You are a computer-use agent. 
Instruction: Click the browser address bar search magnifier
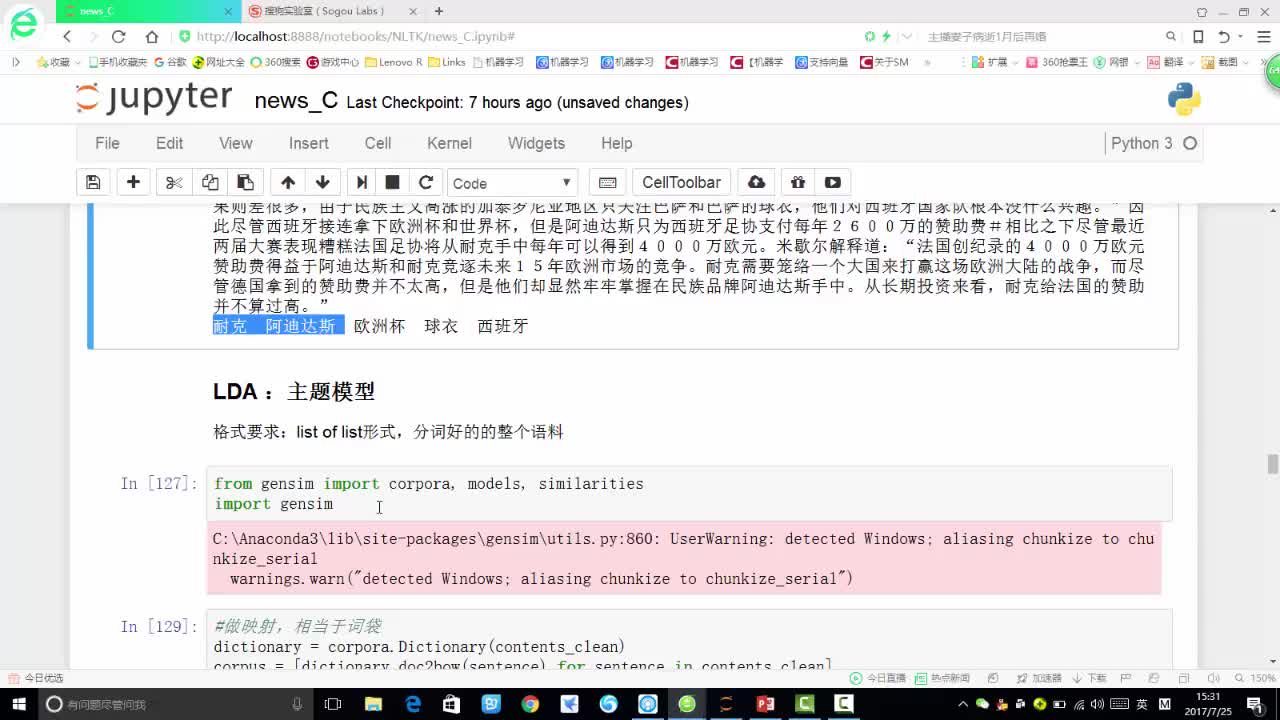(1170, 36)
